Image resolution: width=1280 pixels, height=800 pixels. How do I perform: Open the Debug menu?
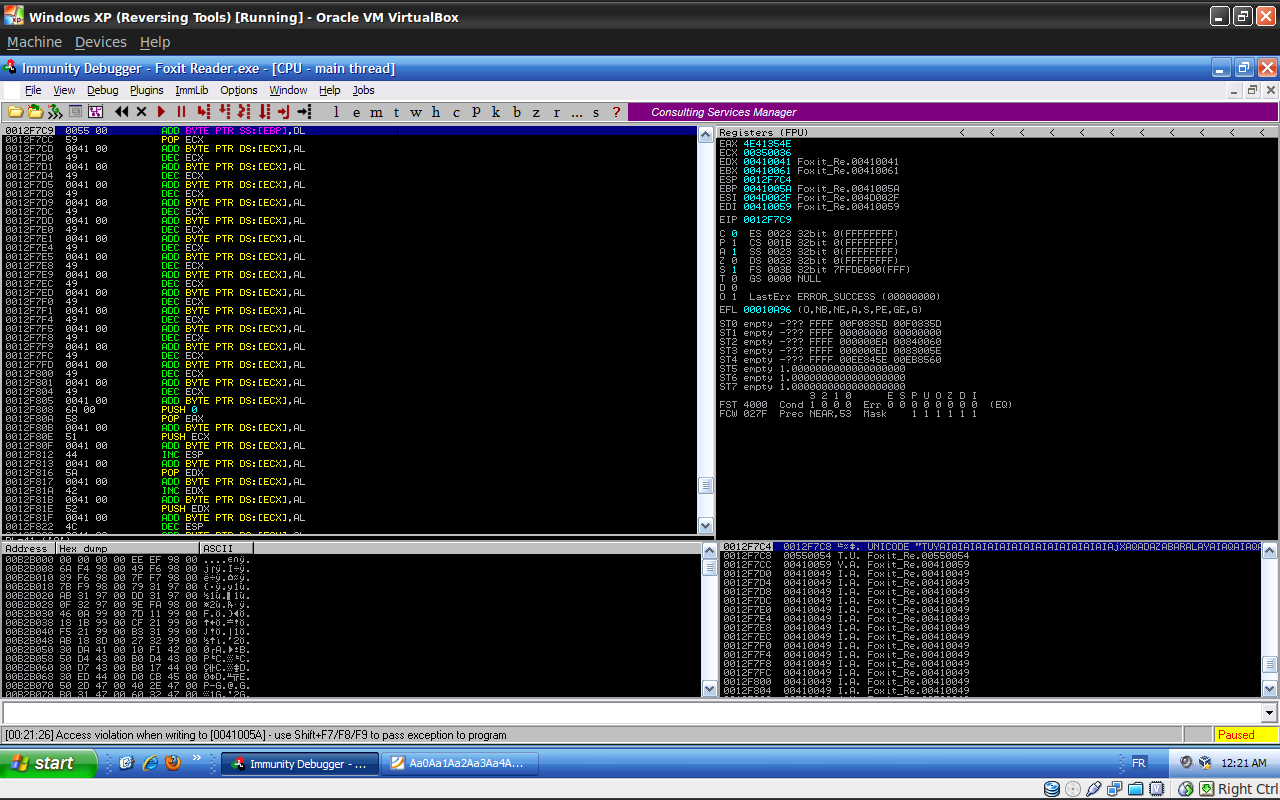102,90
